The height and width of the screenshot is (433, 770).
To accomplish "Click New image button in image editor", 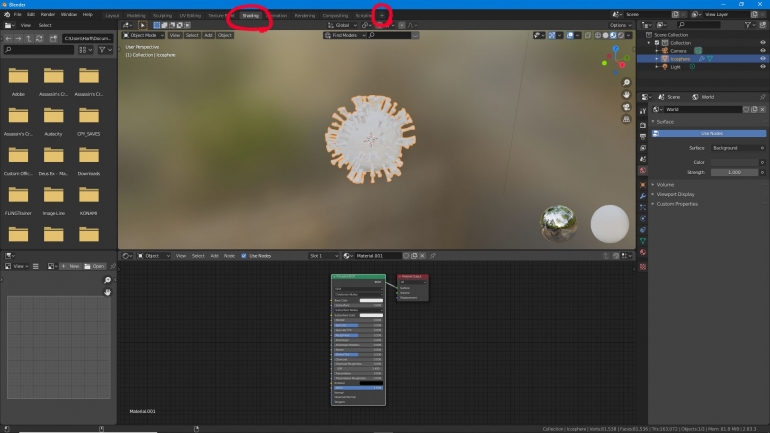I will tap(70, 266).
